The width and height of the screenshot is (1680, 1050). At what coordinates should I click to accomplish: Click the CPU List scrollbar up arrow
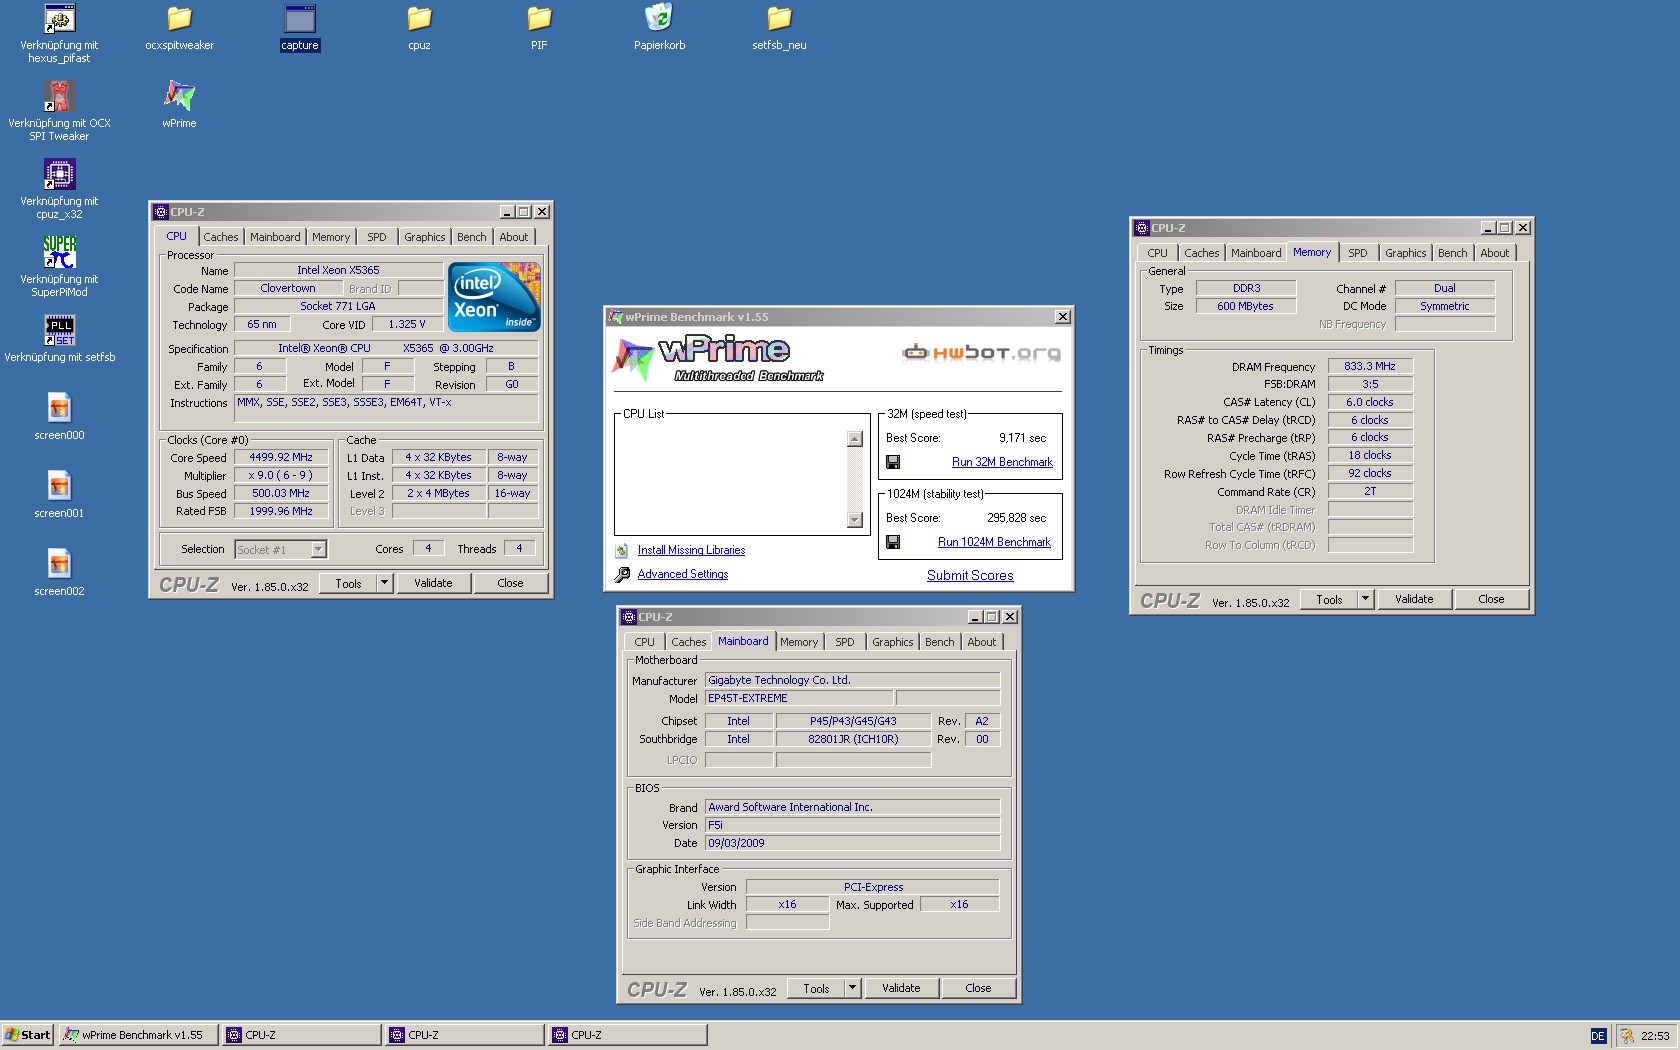pyautogui.click(x=855, y=439)
